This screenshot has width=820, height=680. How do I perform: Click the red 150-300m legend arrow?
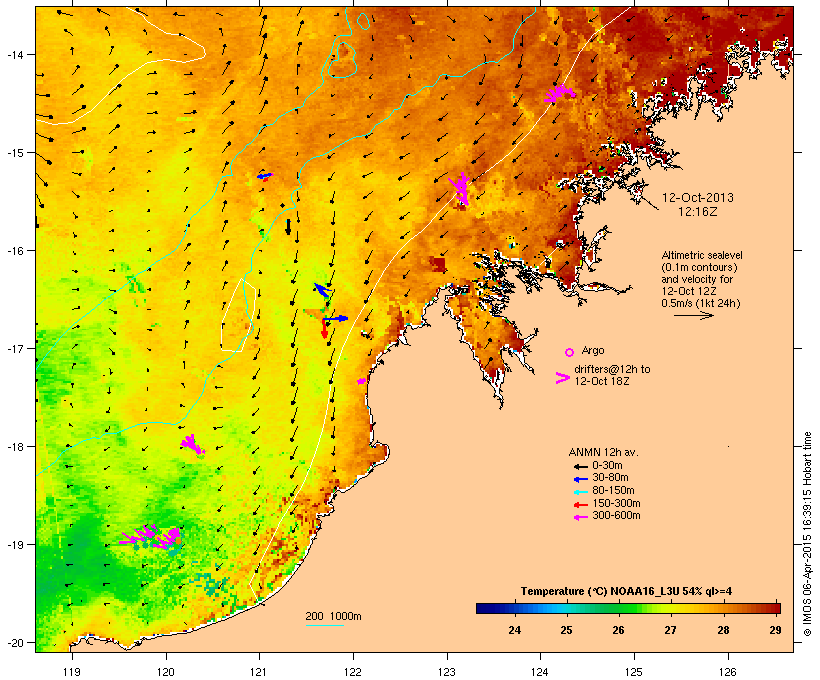click(x=580, y=505)
